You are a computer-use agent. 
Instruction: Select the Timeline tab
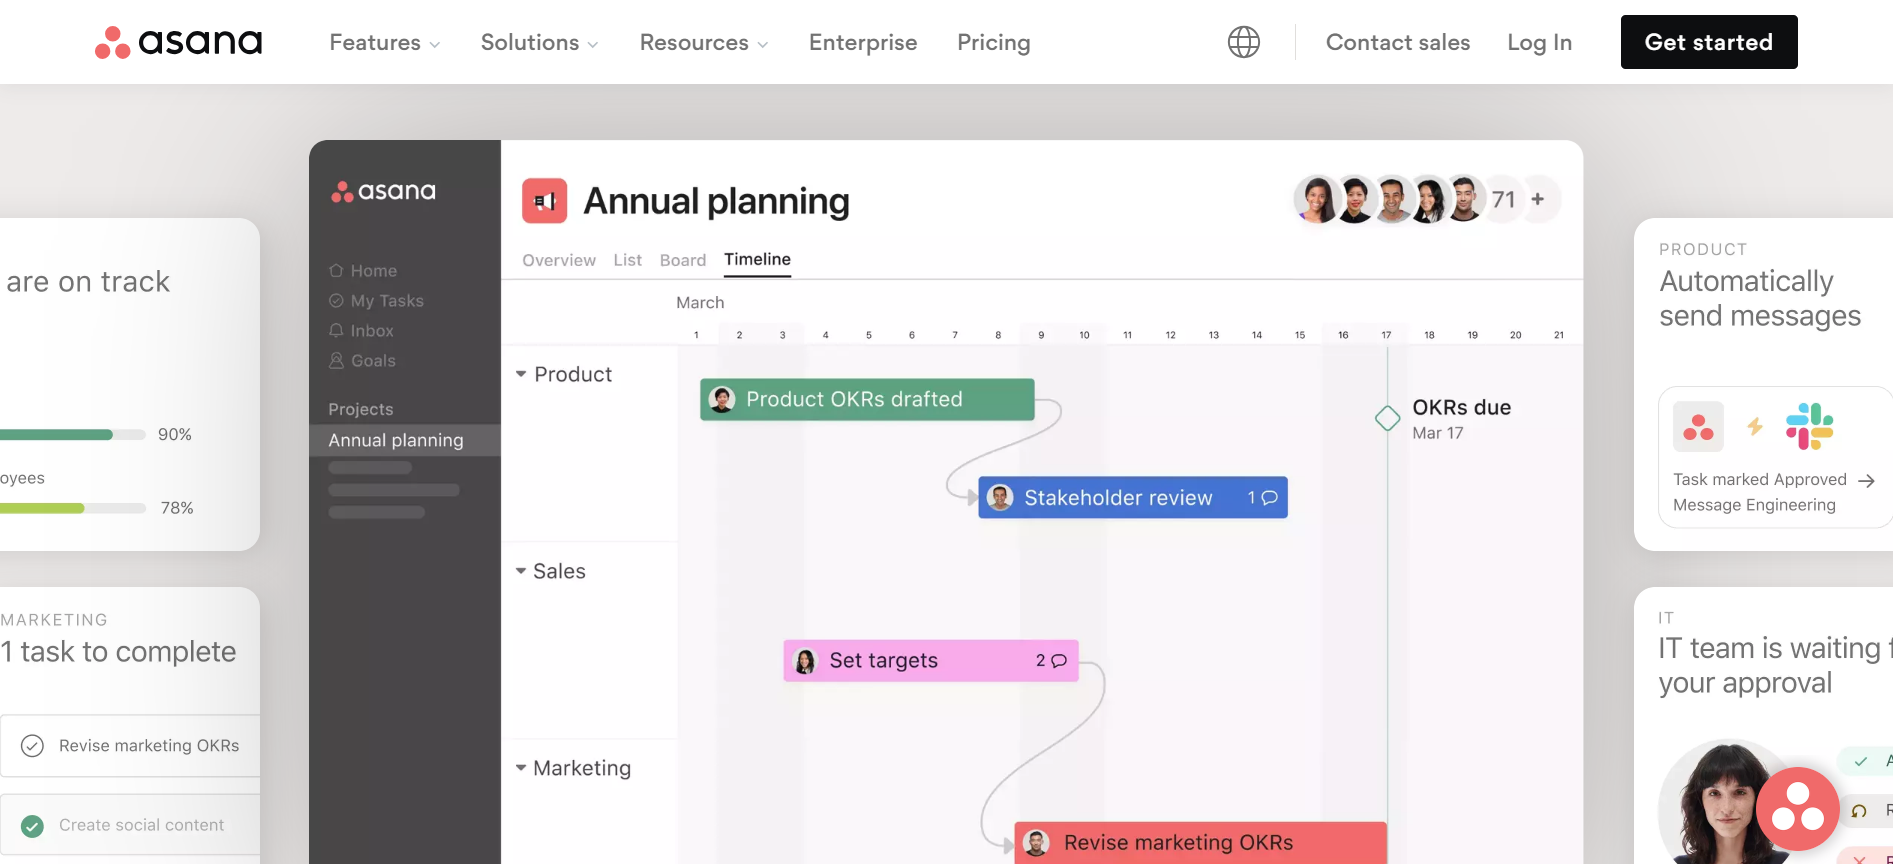coord(757,260)
